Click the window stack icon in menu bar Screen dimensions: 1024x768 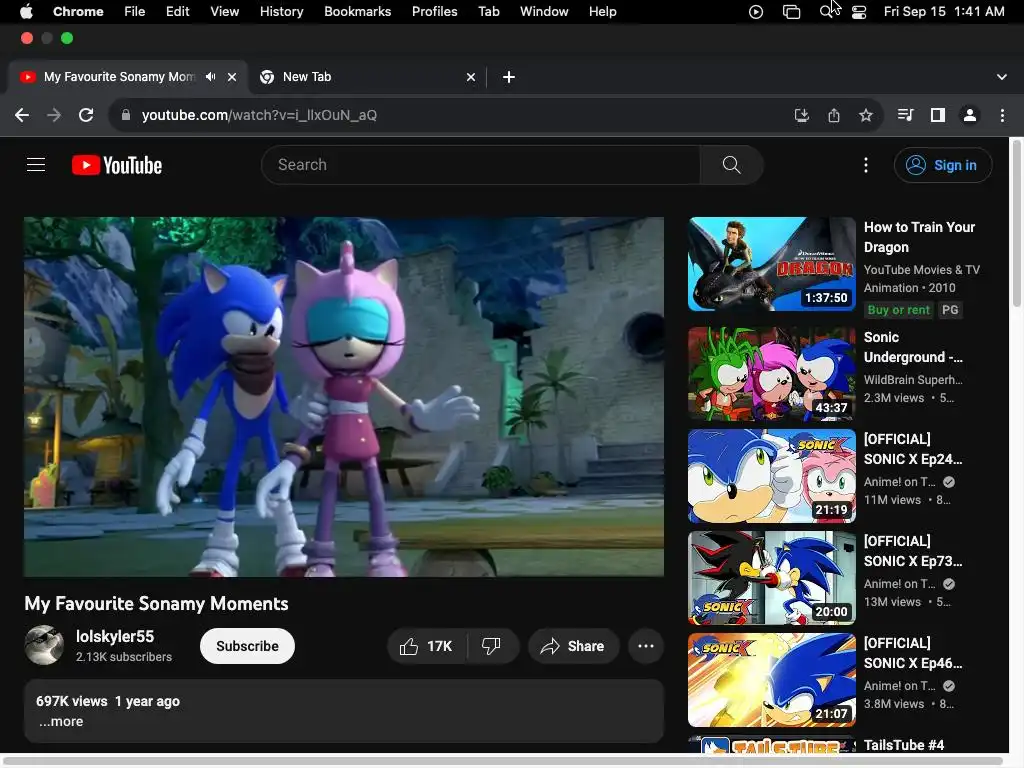coord(791,11)
